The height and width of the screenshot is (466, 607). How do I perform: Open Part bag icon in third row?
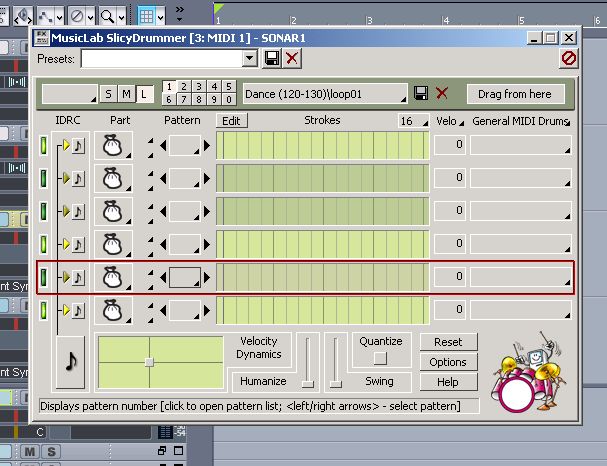[x=113, y=211]
